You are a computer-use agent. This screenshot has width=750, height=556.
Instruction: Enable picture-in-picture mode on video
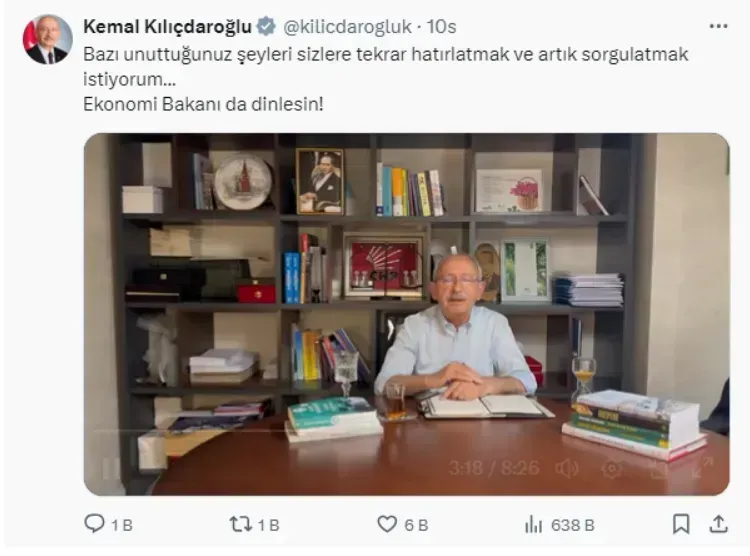point(659,468)
